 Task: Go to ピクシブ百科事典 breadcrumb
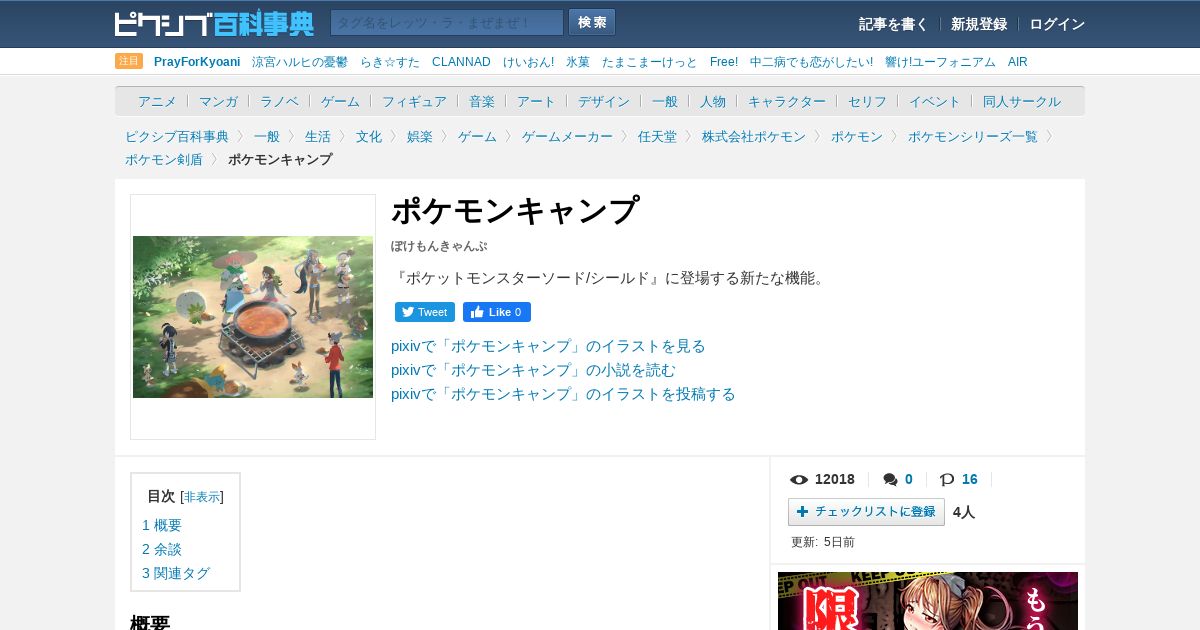point(177,136)
